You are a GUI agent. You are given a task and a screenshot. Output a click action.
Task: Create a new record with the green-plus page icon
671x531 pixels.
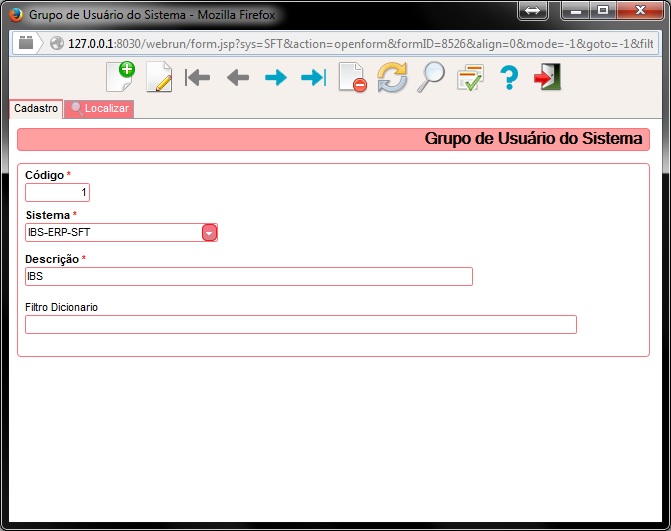121,77
